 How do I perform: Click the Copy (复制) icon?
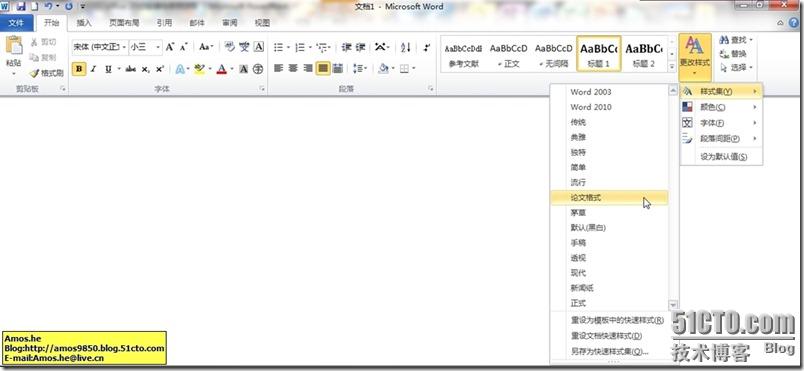pyautogui.click(x=34, y=57)
